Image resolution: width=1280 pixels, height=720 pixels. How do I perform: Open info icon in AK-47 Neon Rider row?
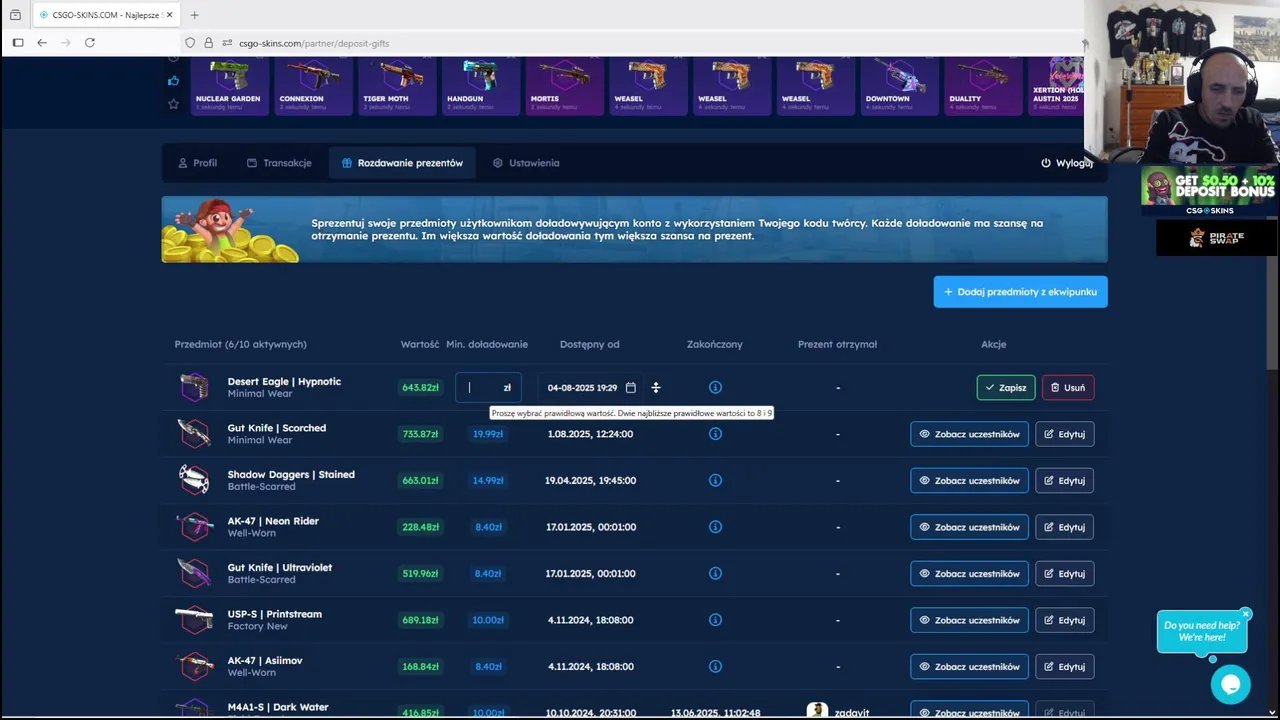715,527
